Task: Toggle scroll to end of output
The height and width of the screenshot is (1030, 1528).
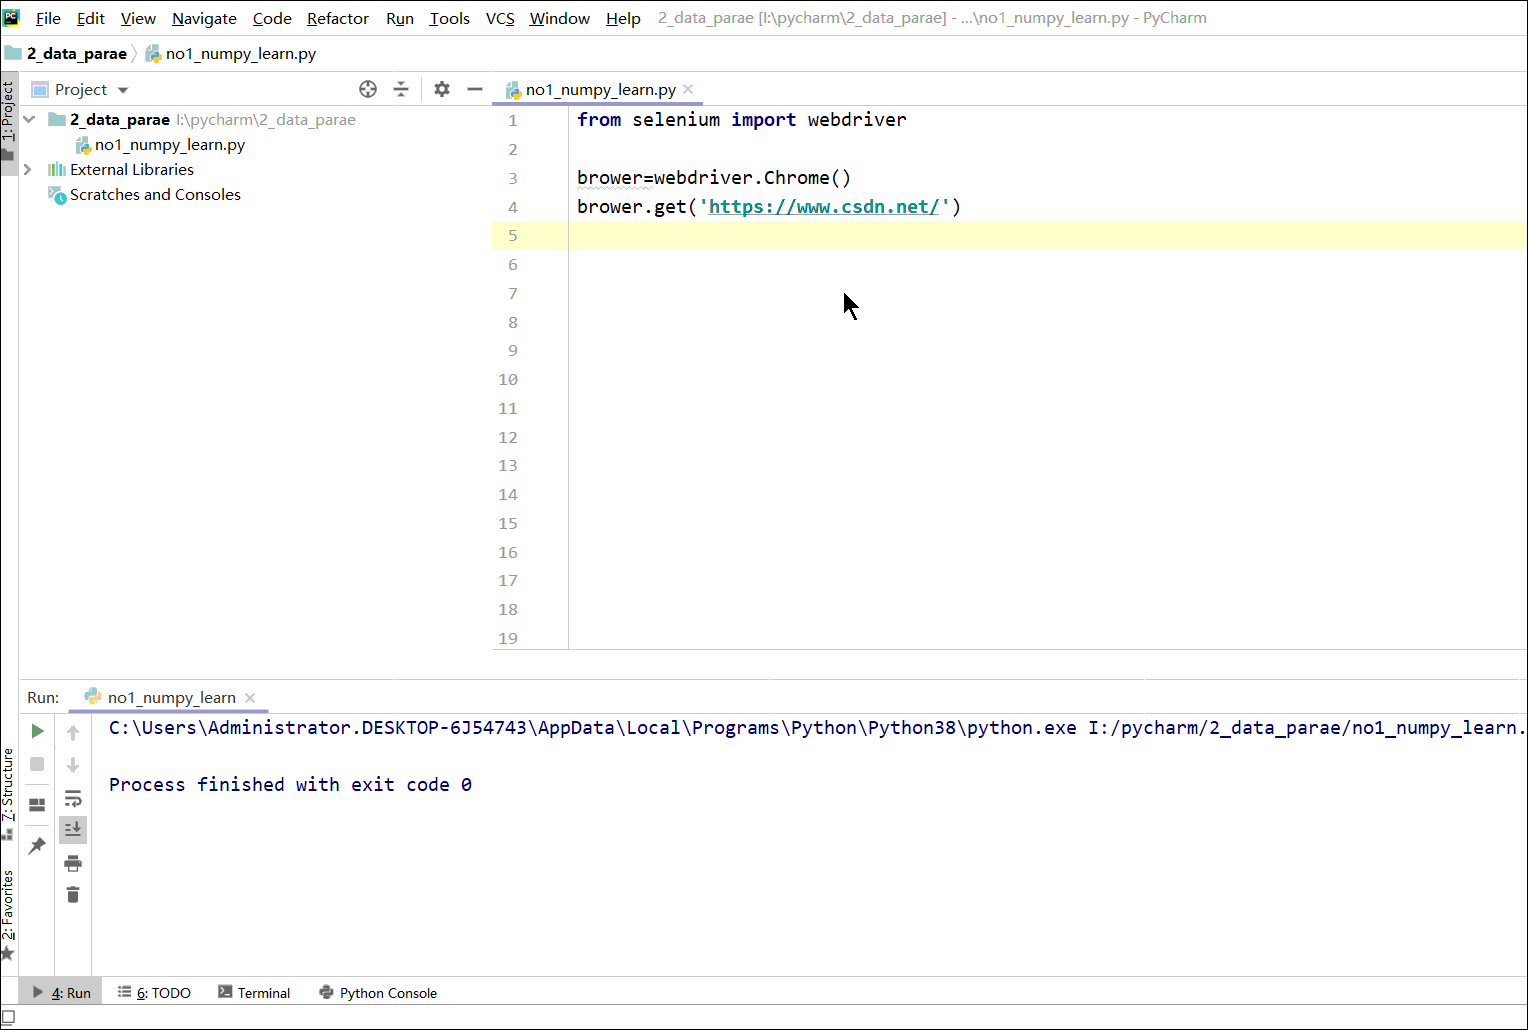Action: pos(73,829)
